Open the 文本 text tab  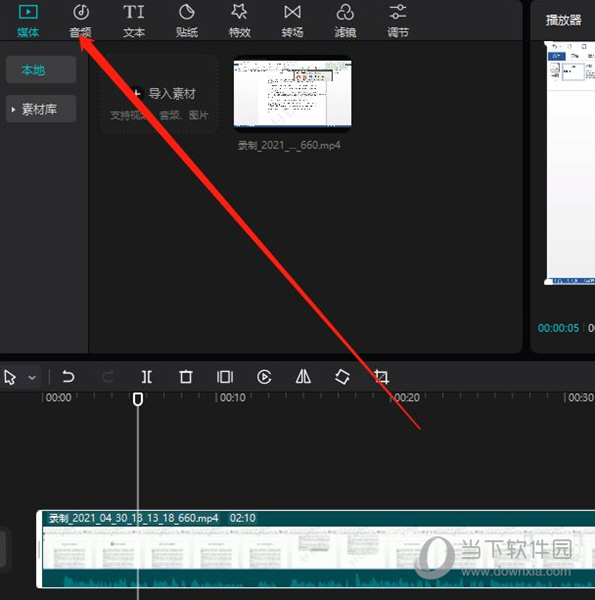click(134, 21)
